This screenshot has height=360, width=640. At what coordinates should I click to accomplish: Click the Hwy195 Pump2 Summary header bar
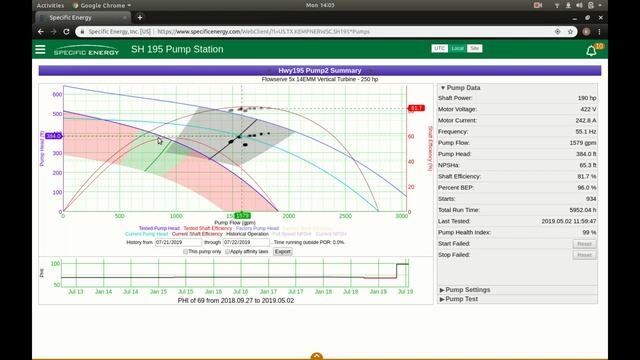(320, 71)
